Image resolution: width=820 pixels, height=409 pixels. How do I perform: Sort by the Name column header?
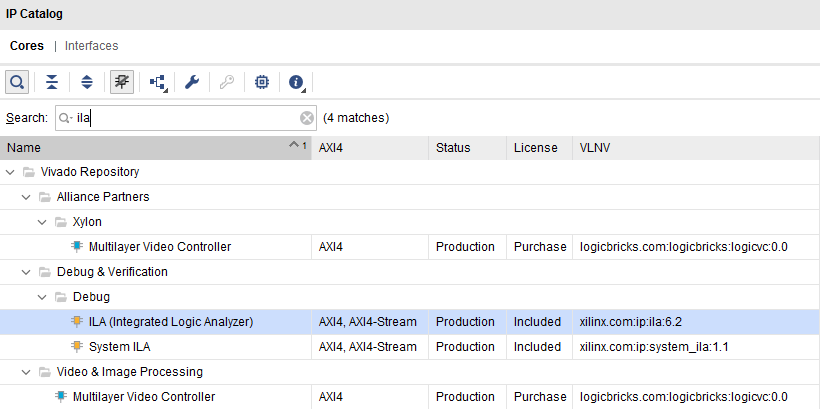pyautogui.click(x=150, y=148)
